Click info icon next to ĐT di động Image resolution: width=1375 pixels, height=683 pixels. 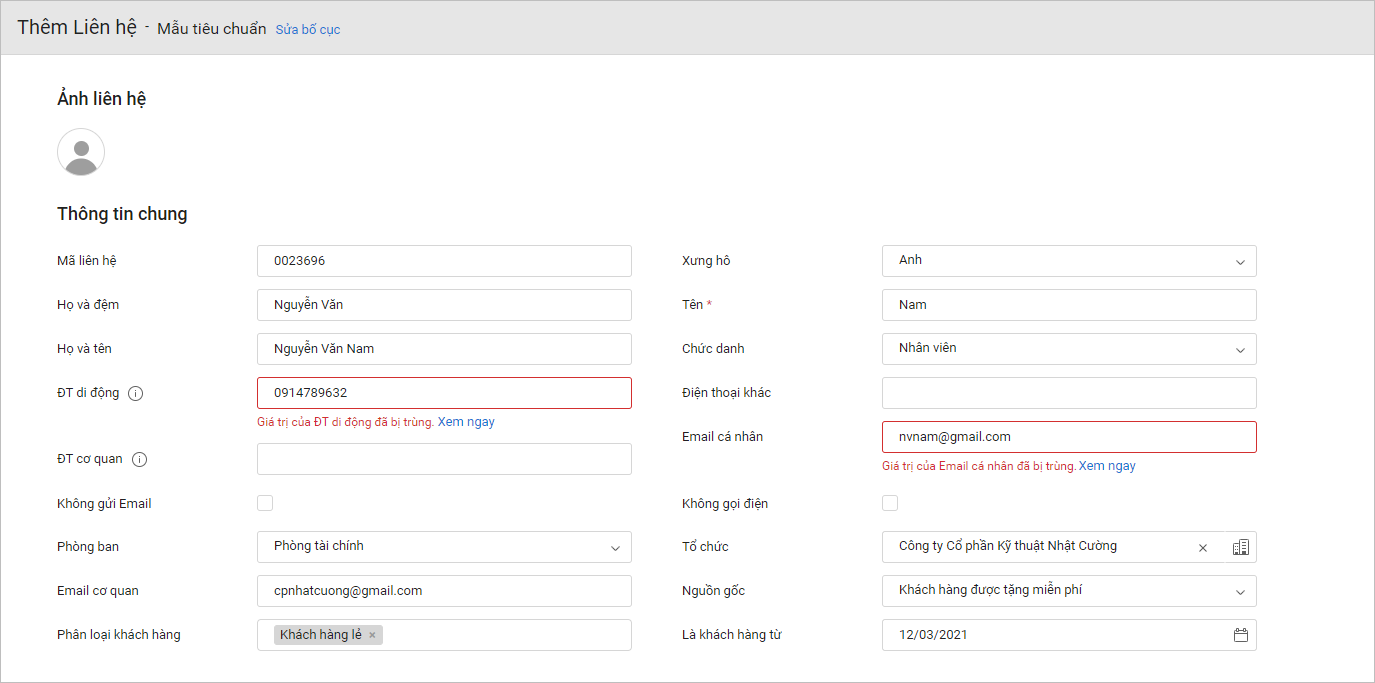[136, 393]
